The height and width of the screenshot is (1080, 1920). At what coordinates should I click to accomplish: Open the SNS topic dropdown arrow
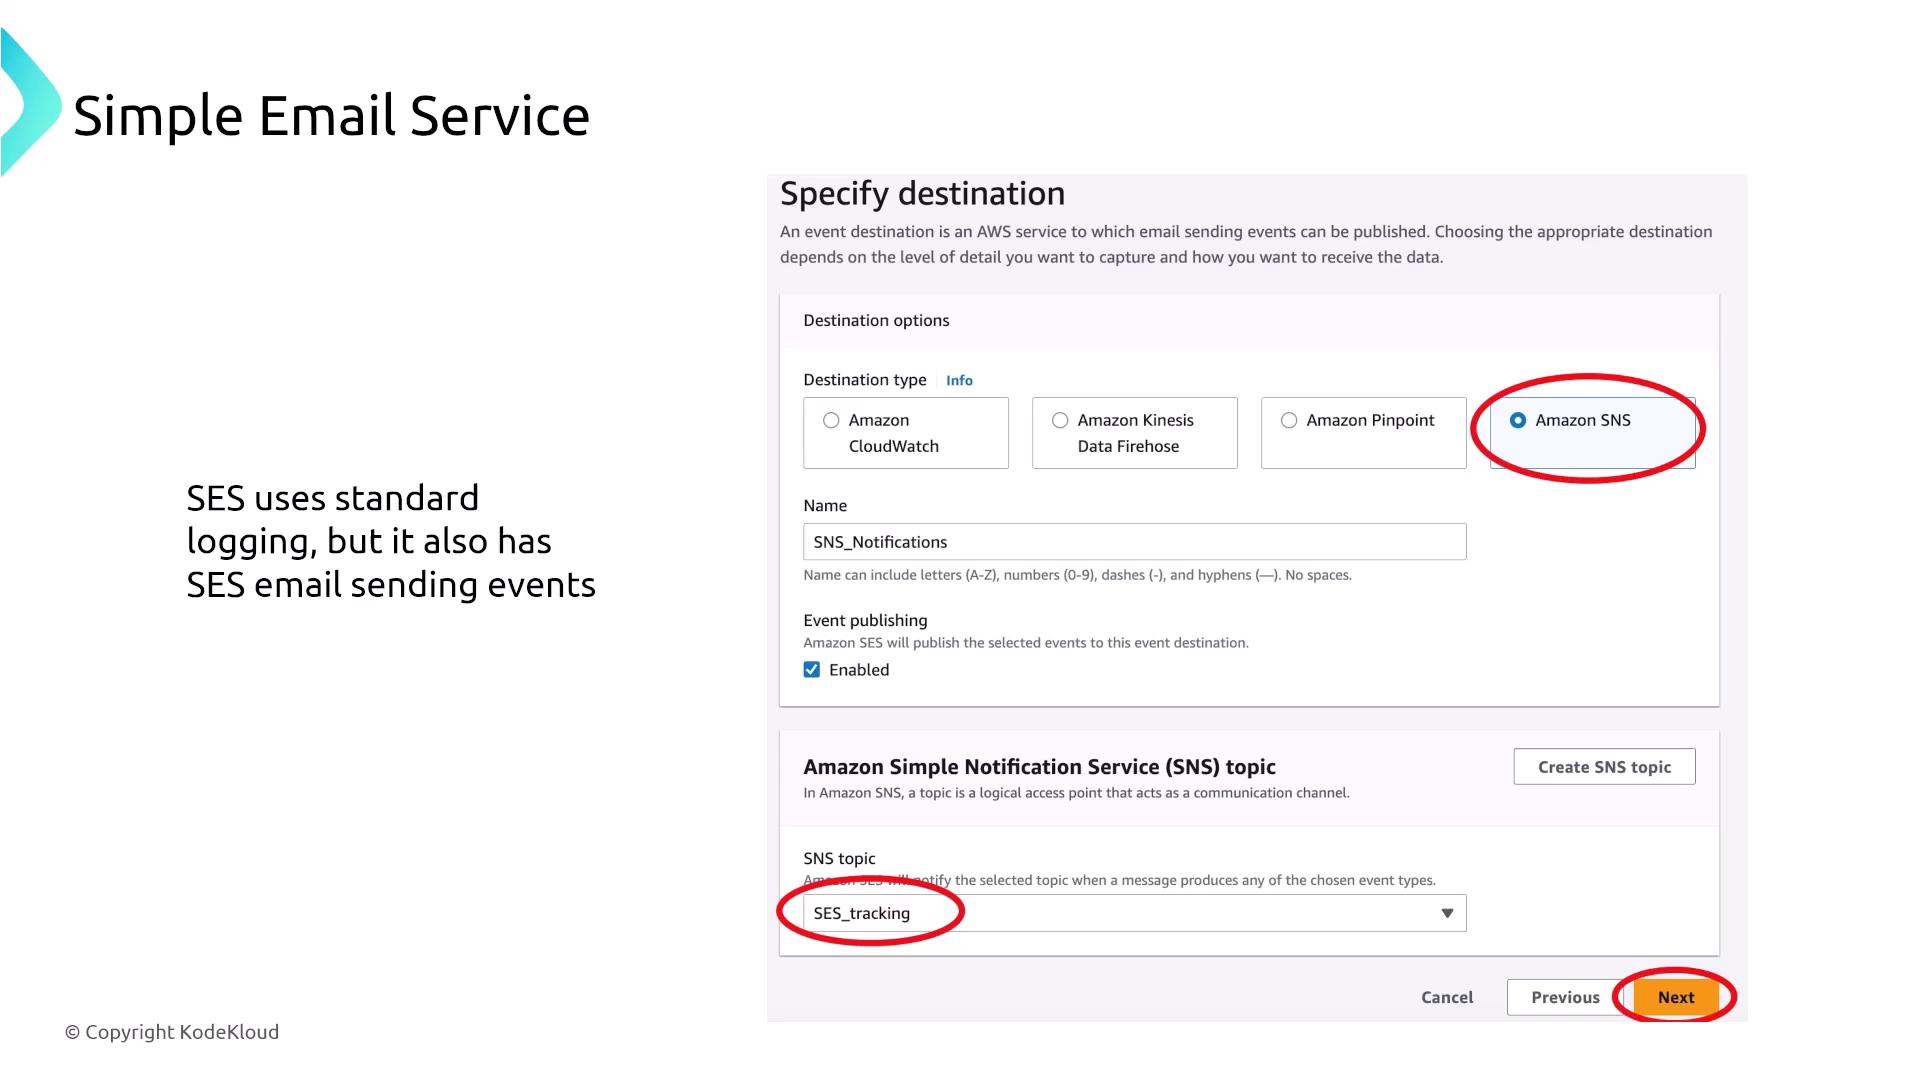pos(1446,913)
